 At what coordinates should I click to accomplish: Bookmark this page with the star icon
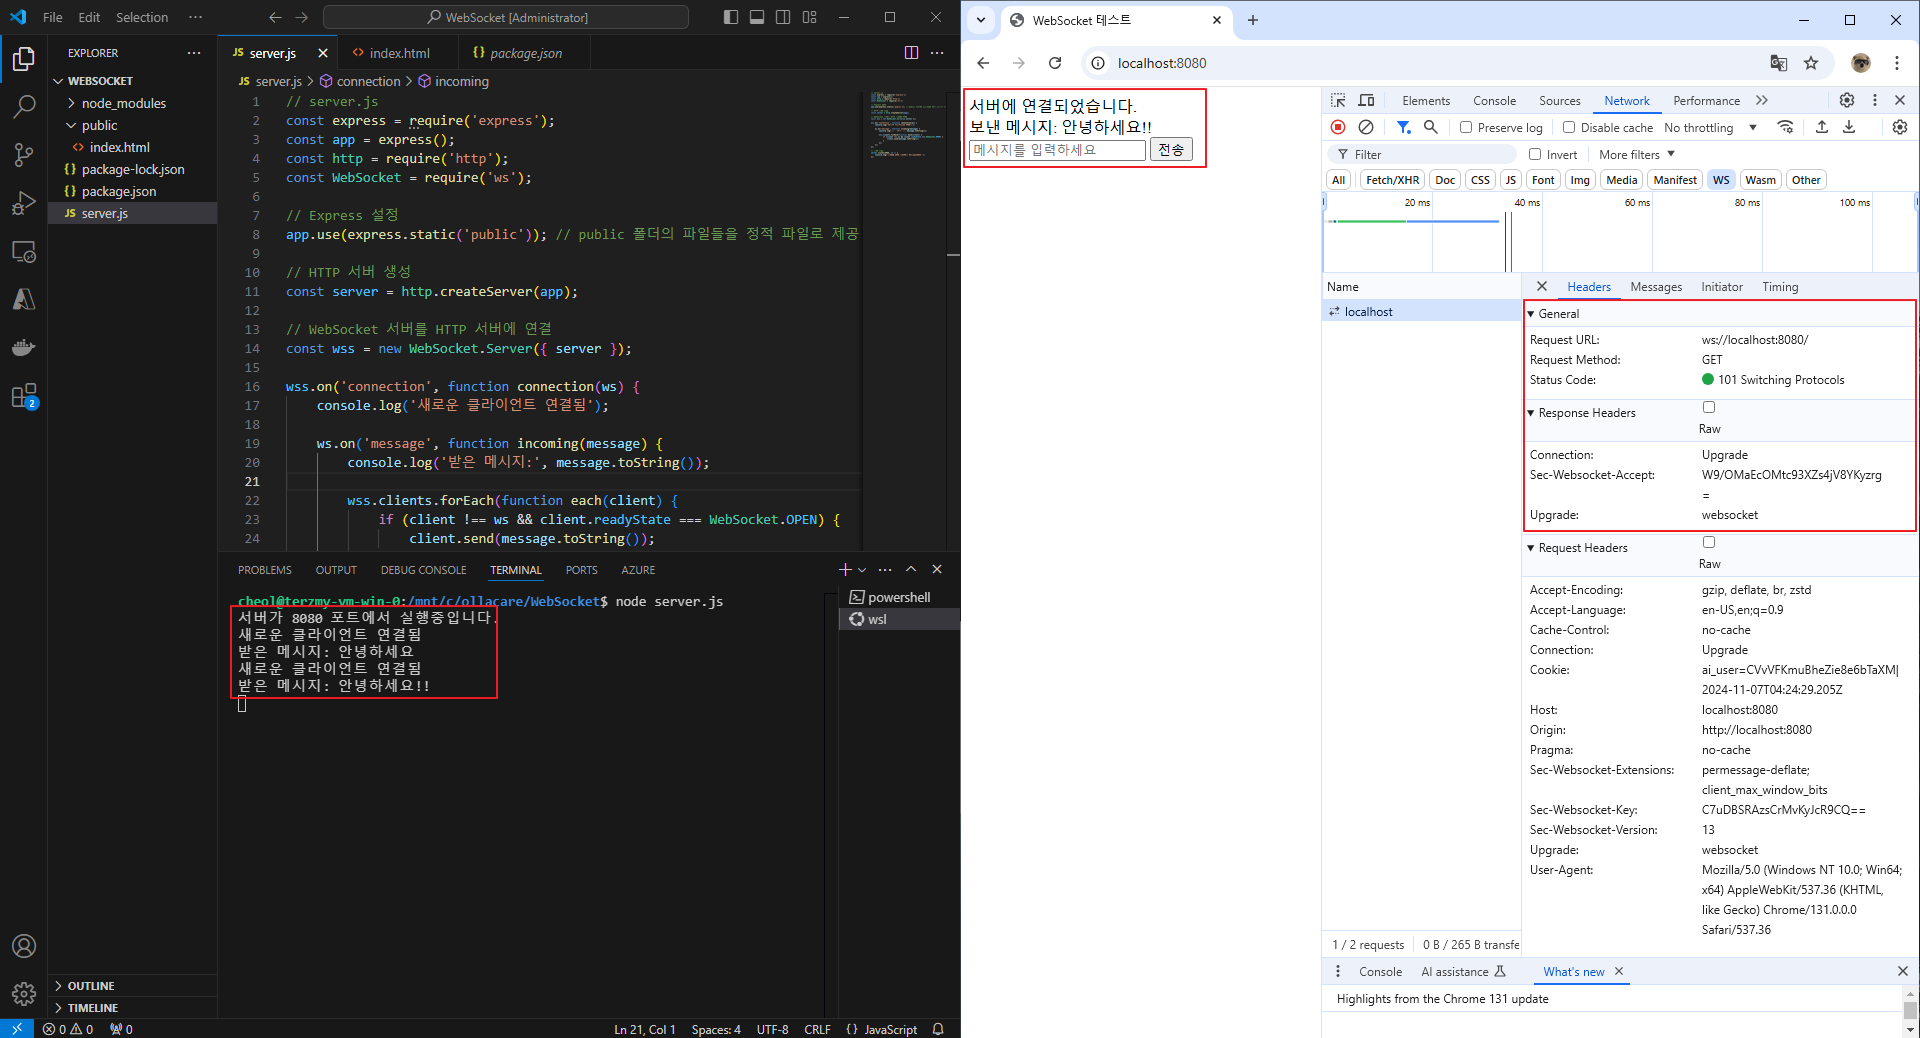[x=1811, y=63]
